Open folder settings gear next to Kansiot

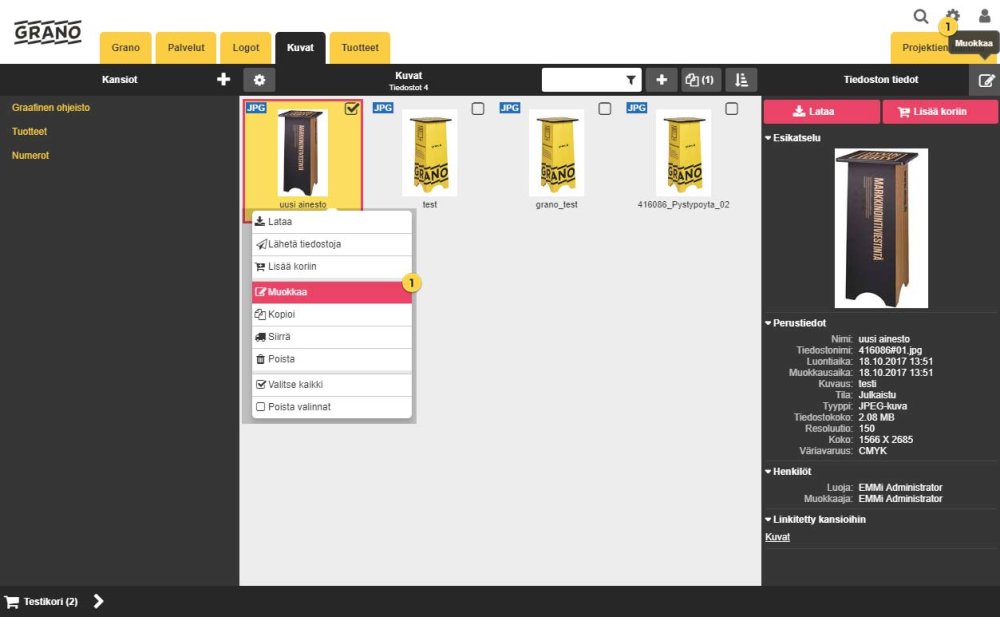259,80
